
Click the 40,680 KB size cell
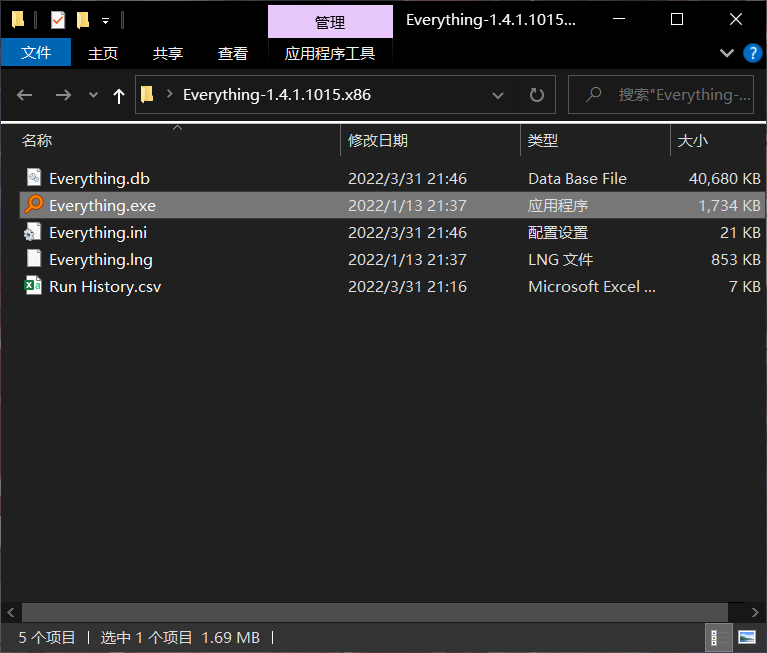pyautogui.click(x=724, y=179)
